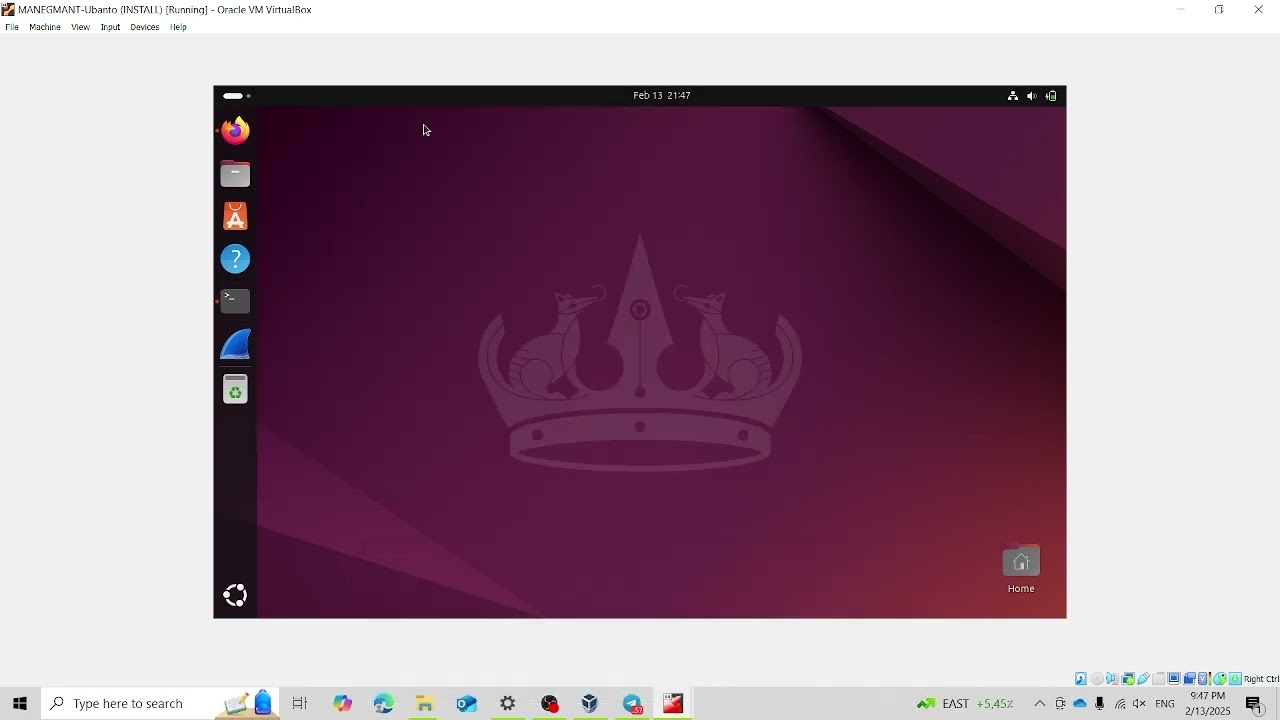Launch Copilot from the taskbar
Image resolution: width=1280 pixels, height=720 pixels.
coord(343,704)
